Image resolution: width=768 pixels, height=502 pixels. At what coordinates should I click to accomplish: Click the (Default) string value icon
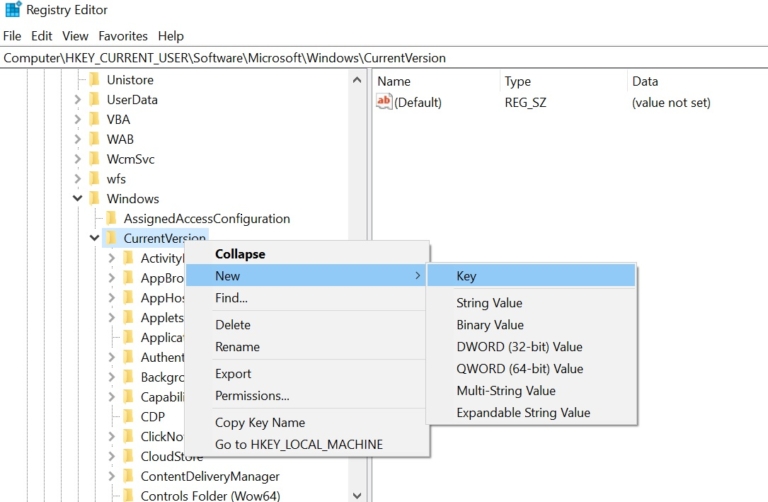click(x=384, y=101)
